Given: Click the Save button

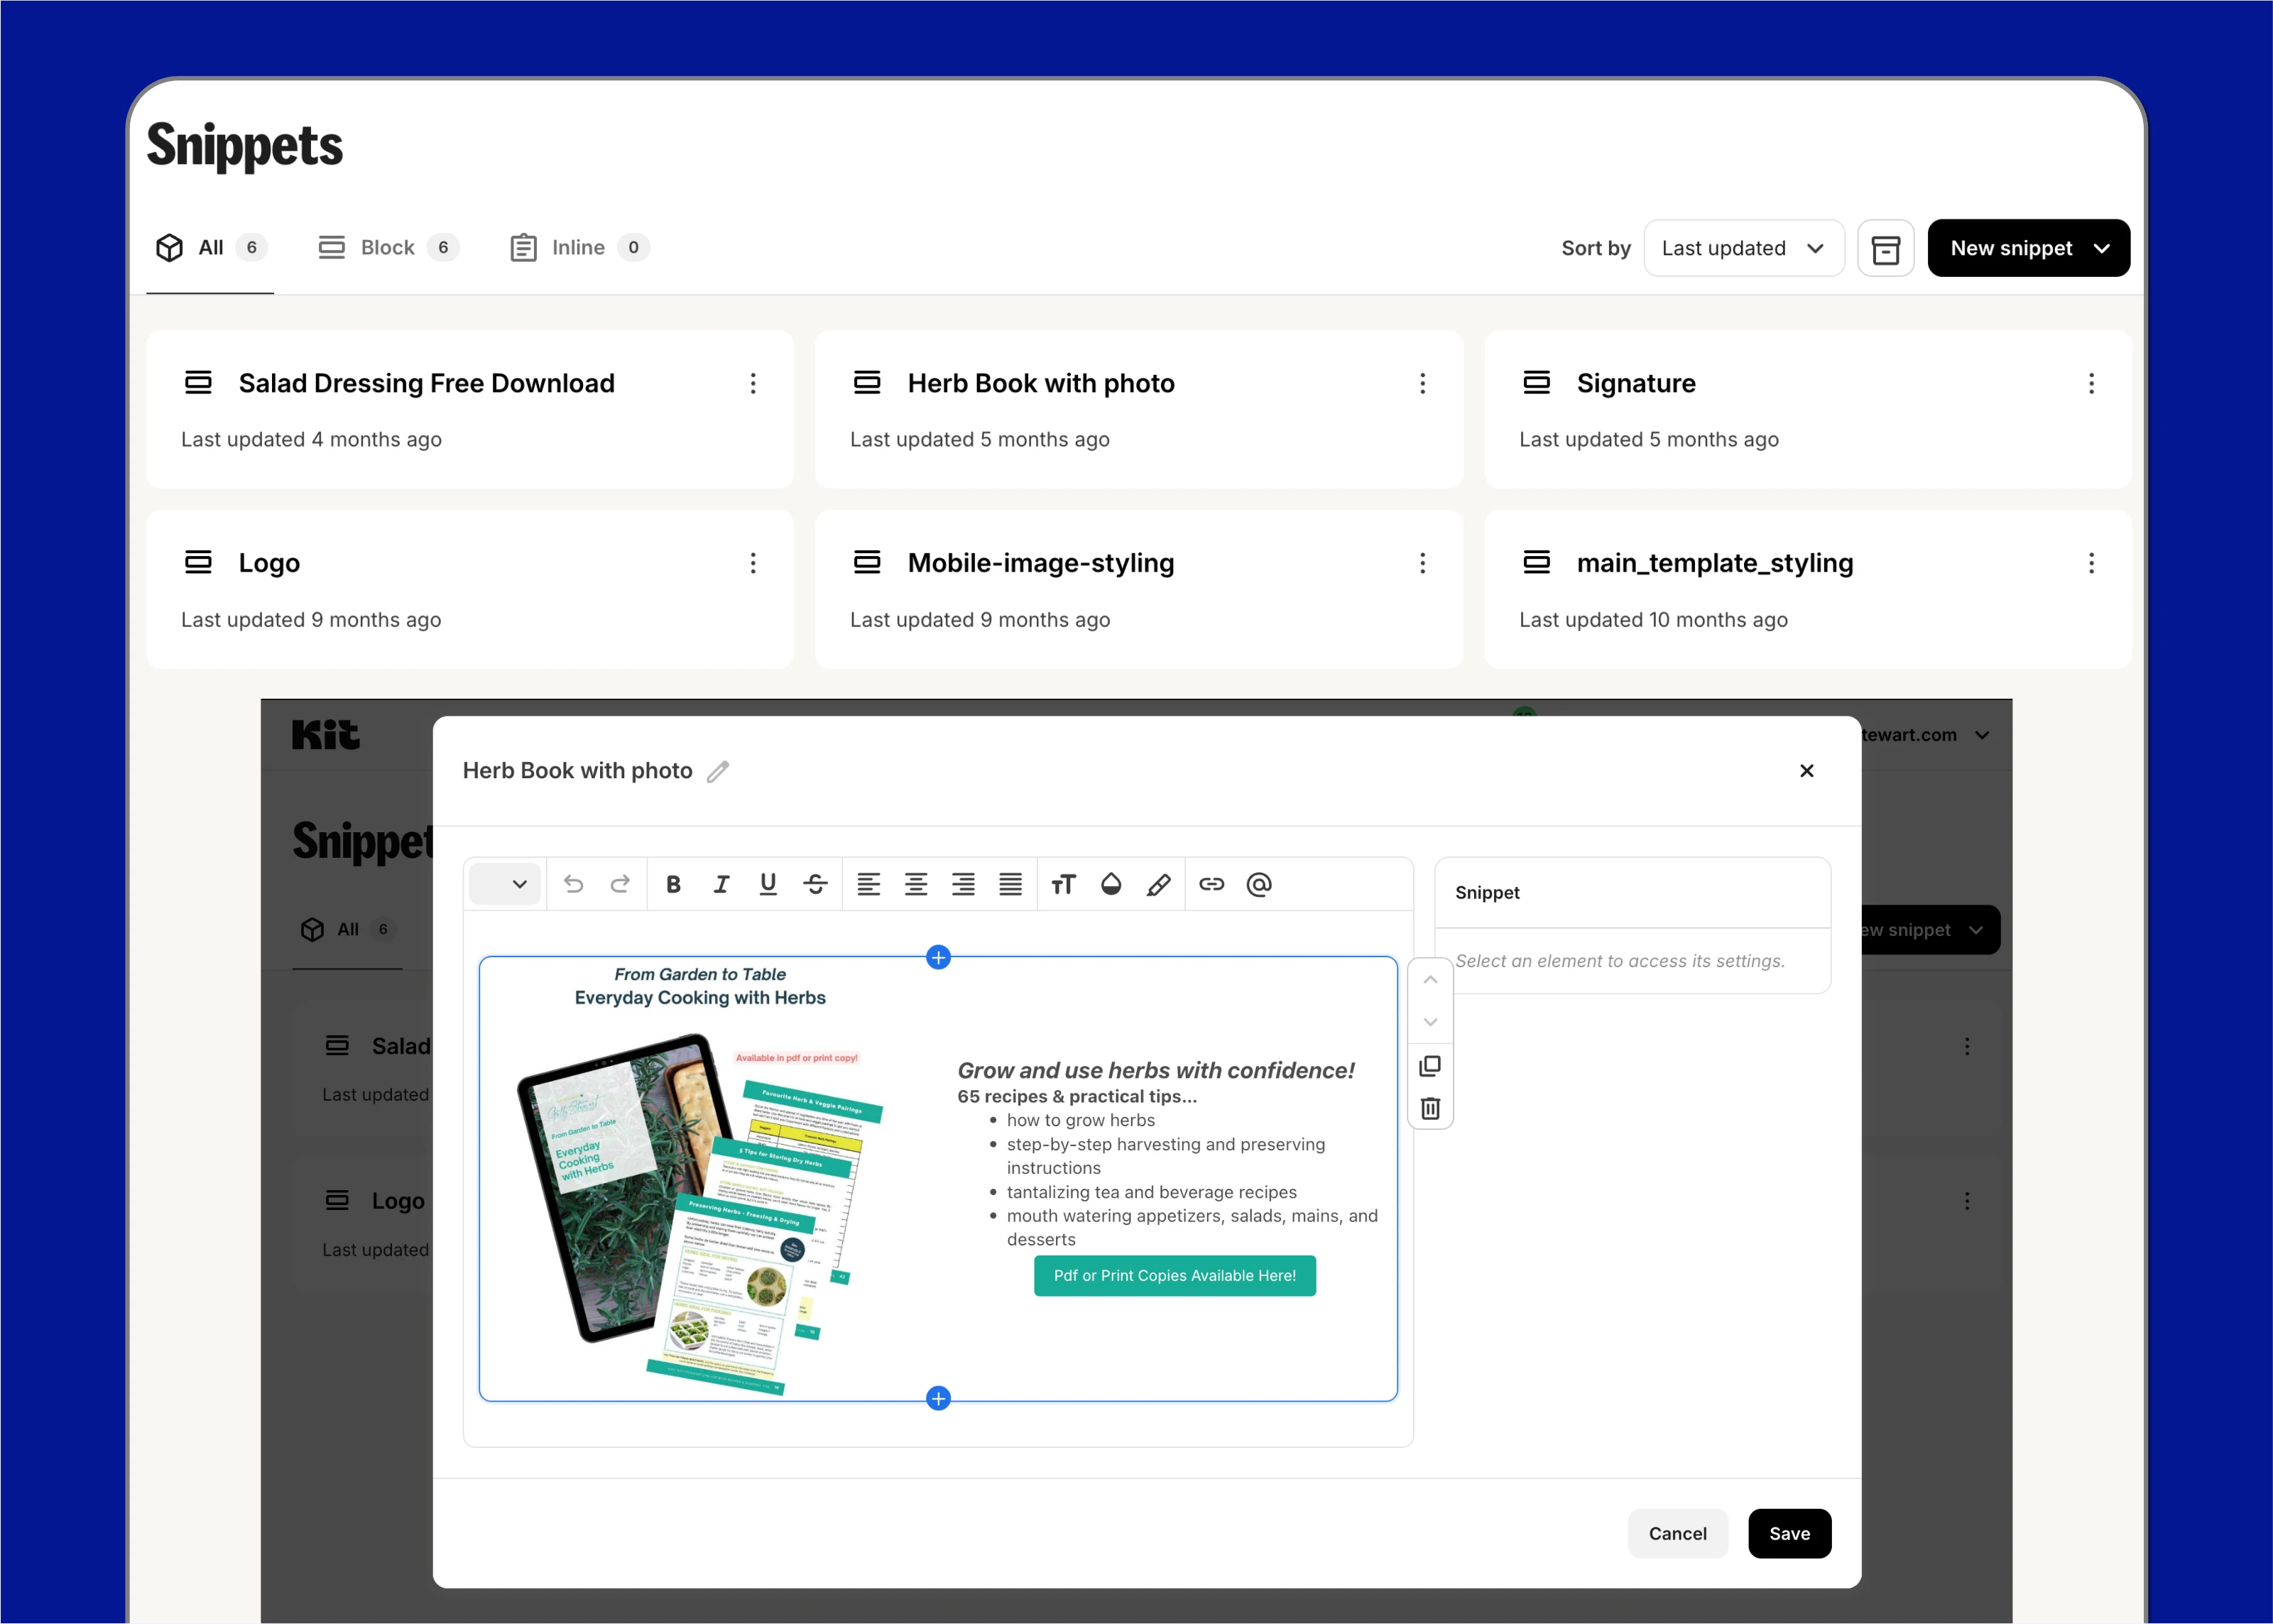Looking at the screenshot, I should tap(1789, 1533).
